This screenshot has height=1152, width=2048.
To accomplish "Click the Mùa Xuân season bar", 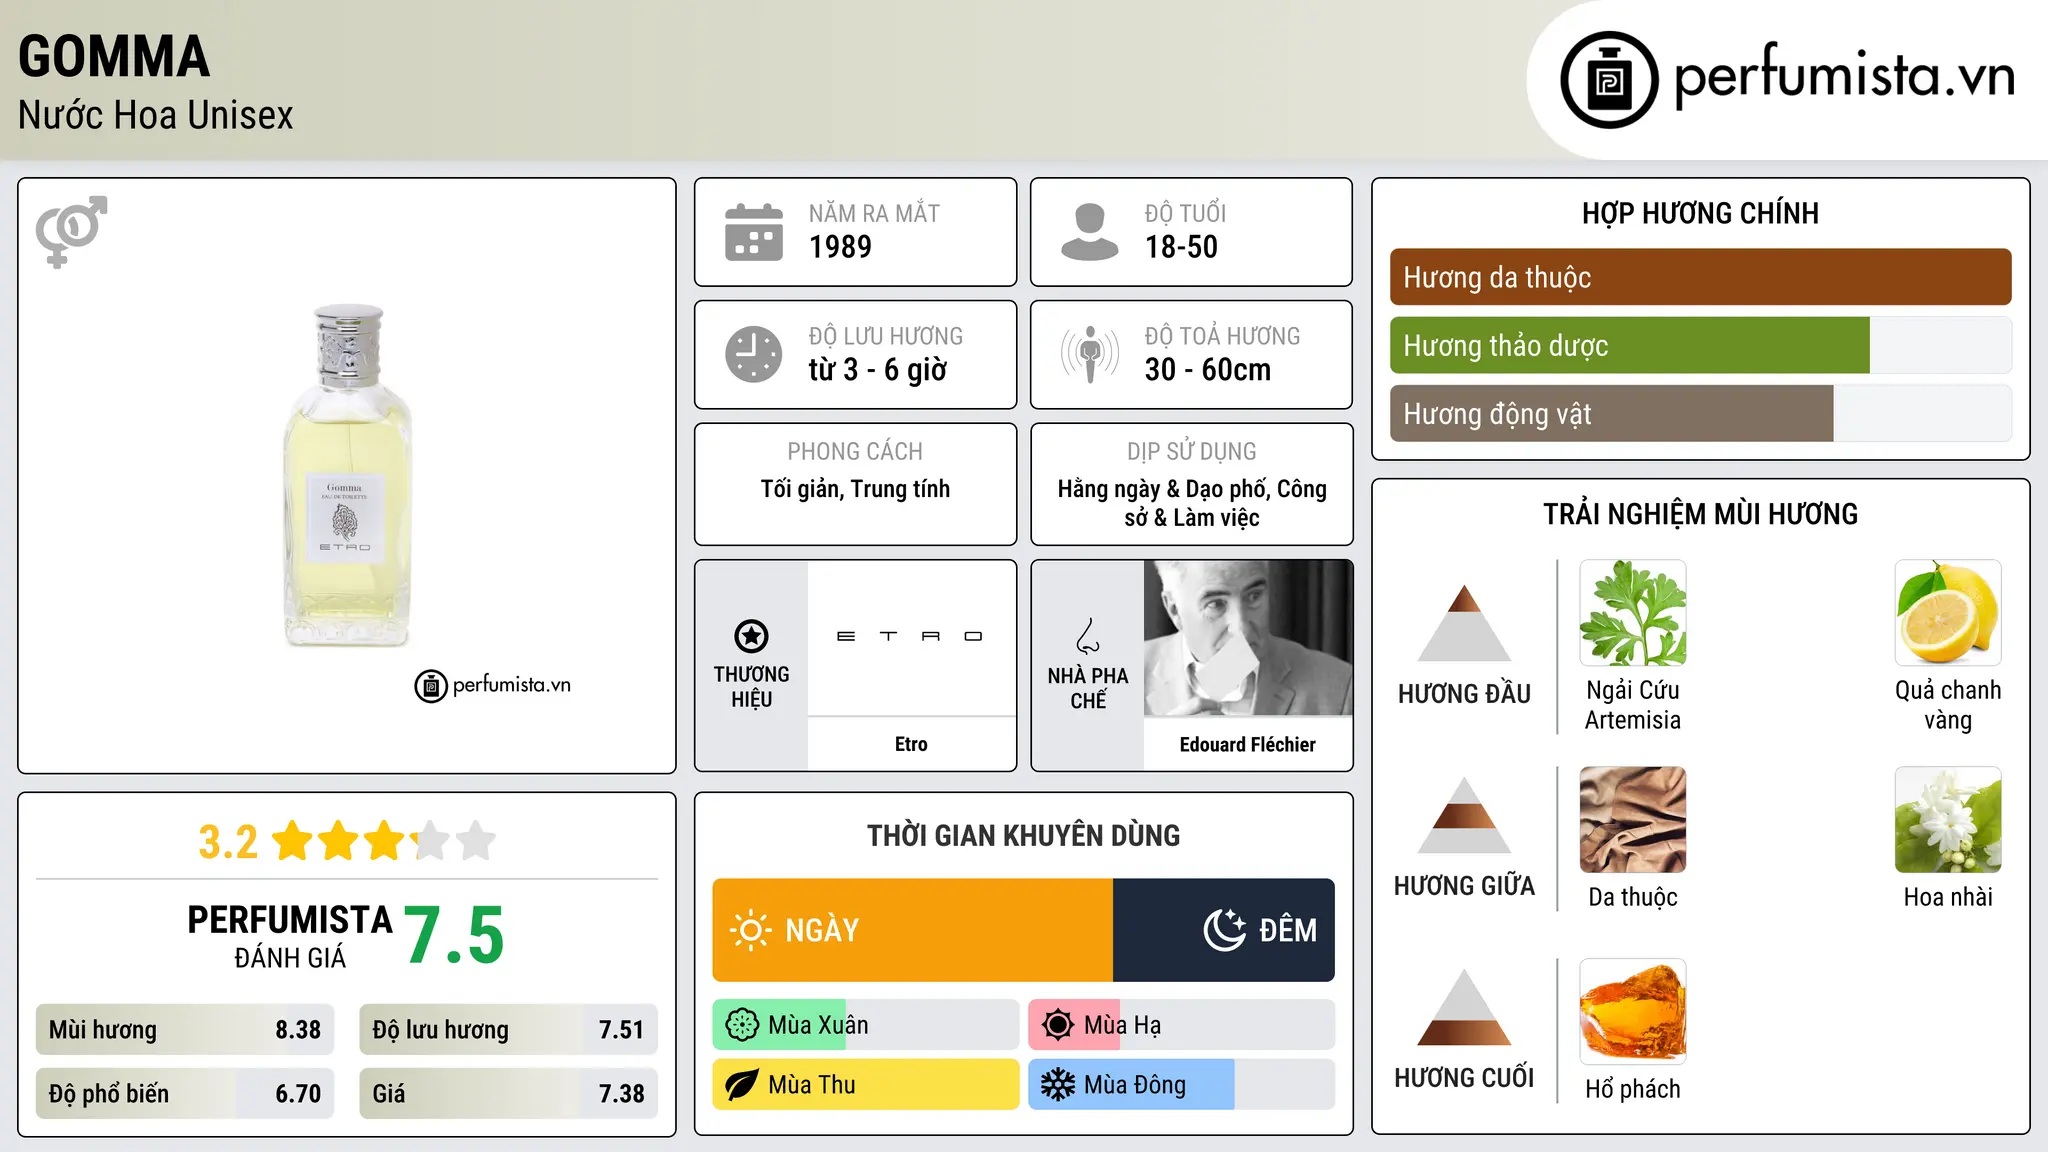I will click(x=865, y=1025).
